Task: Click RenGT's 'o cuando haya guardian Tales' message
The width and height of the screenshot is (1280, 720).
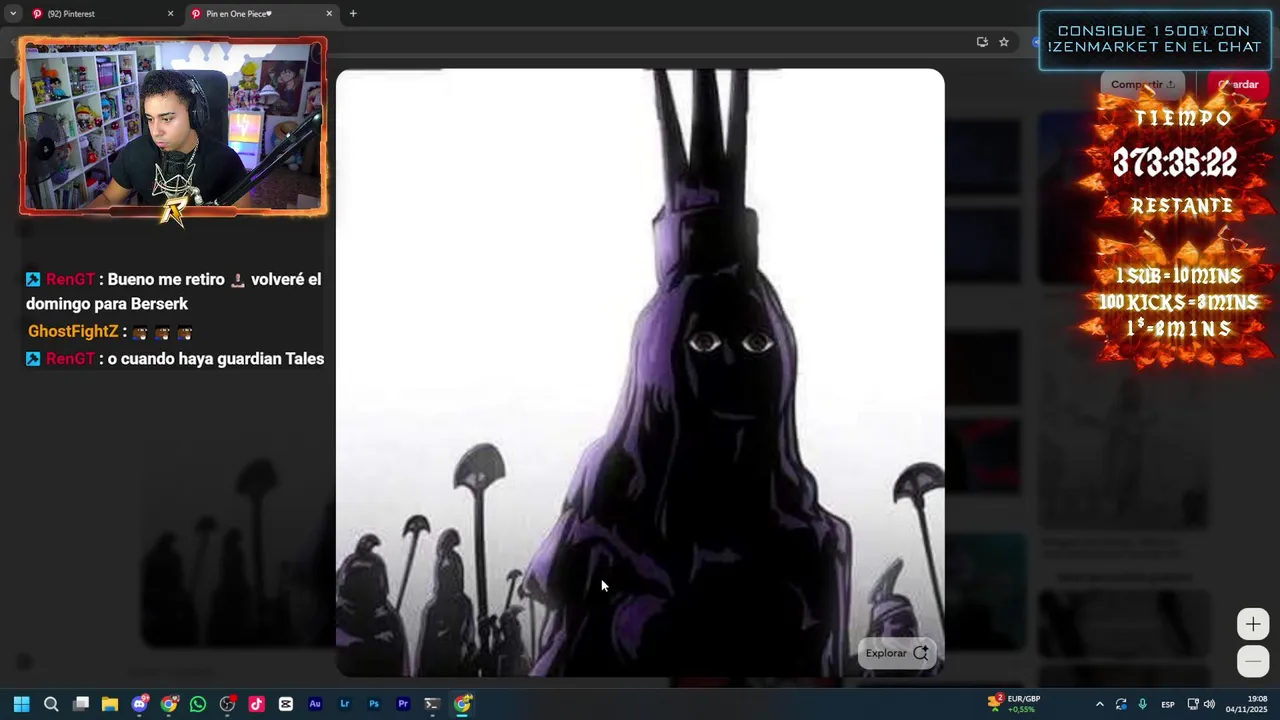Action: [x=175, y=358]
